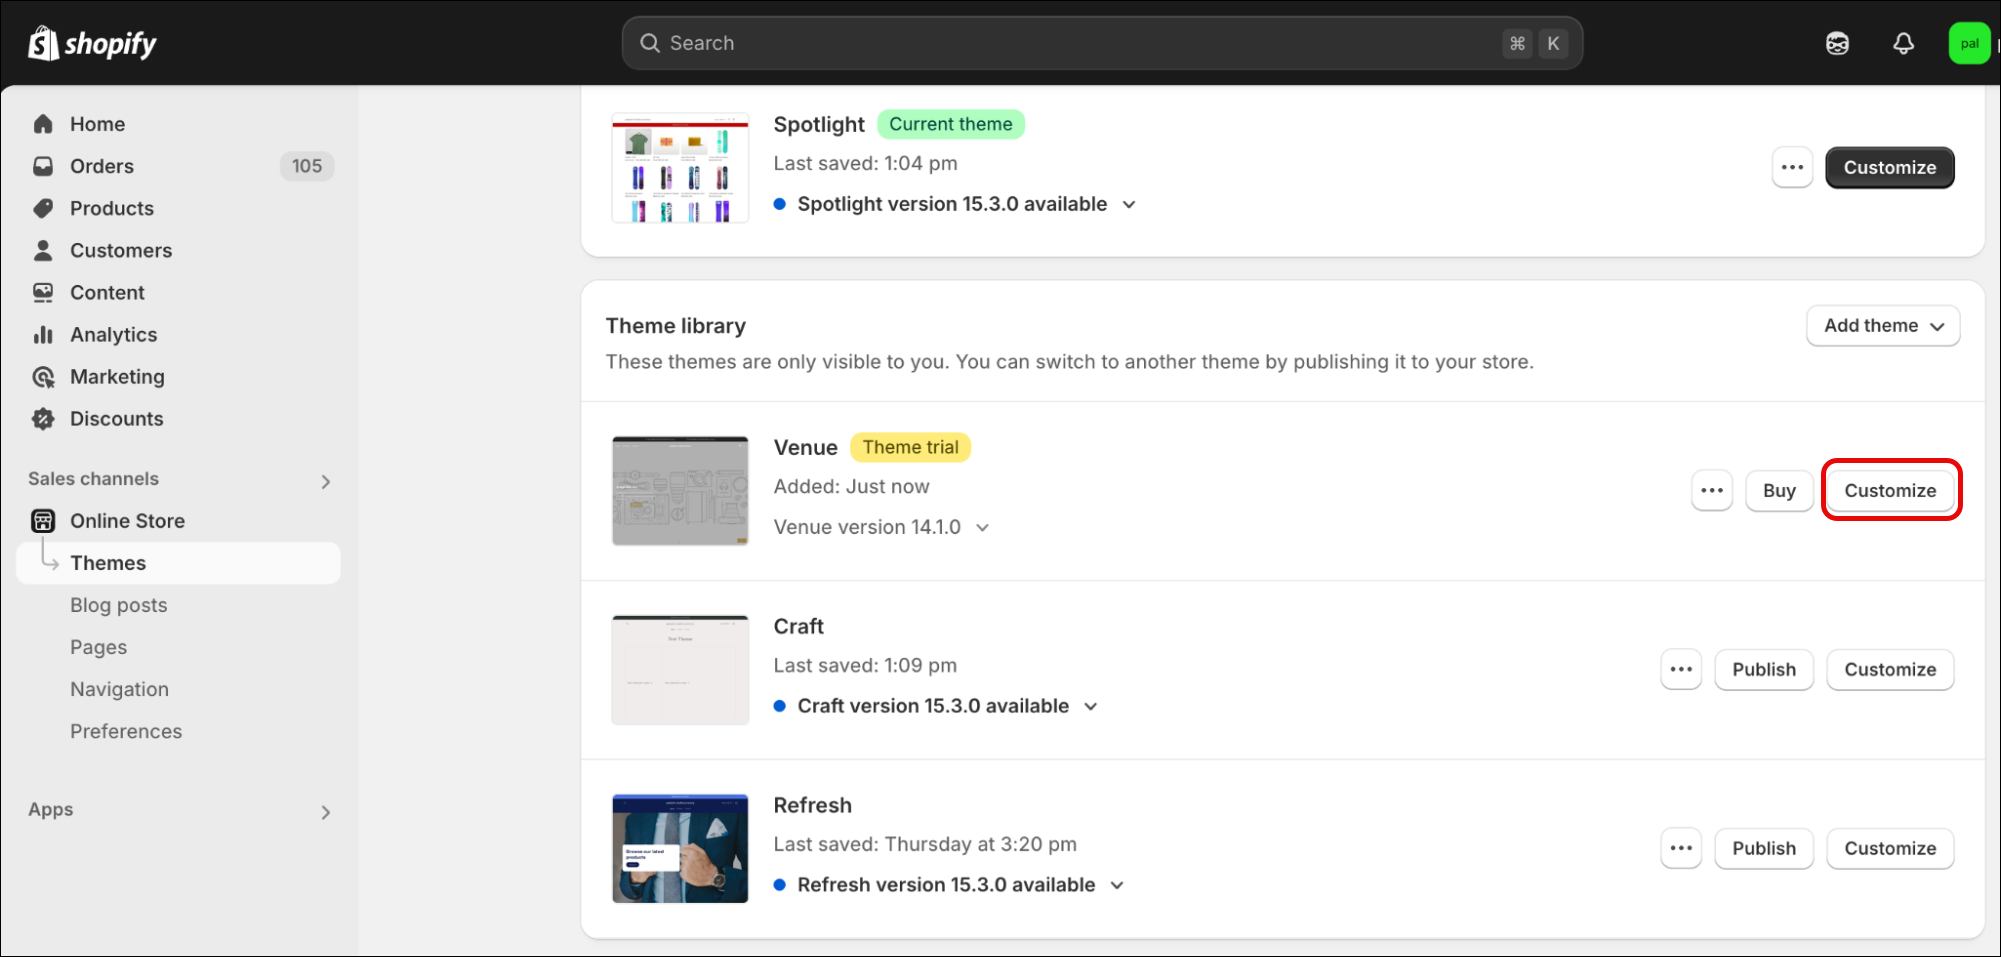Customize the current Spotlight theme

click(1890, 167)
